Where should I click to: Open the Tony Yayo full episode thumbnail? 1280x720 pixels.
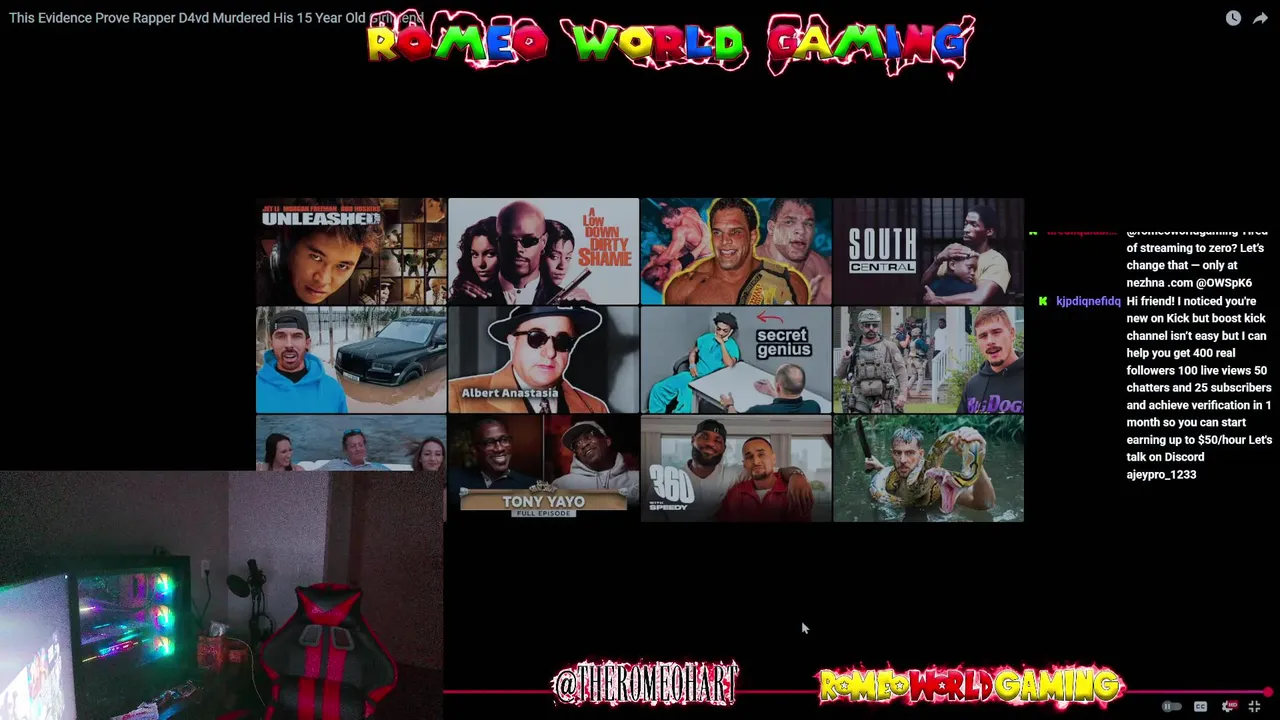coord(543,468)
